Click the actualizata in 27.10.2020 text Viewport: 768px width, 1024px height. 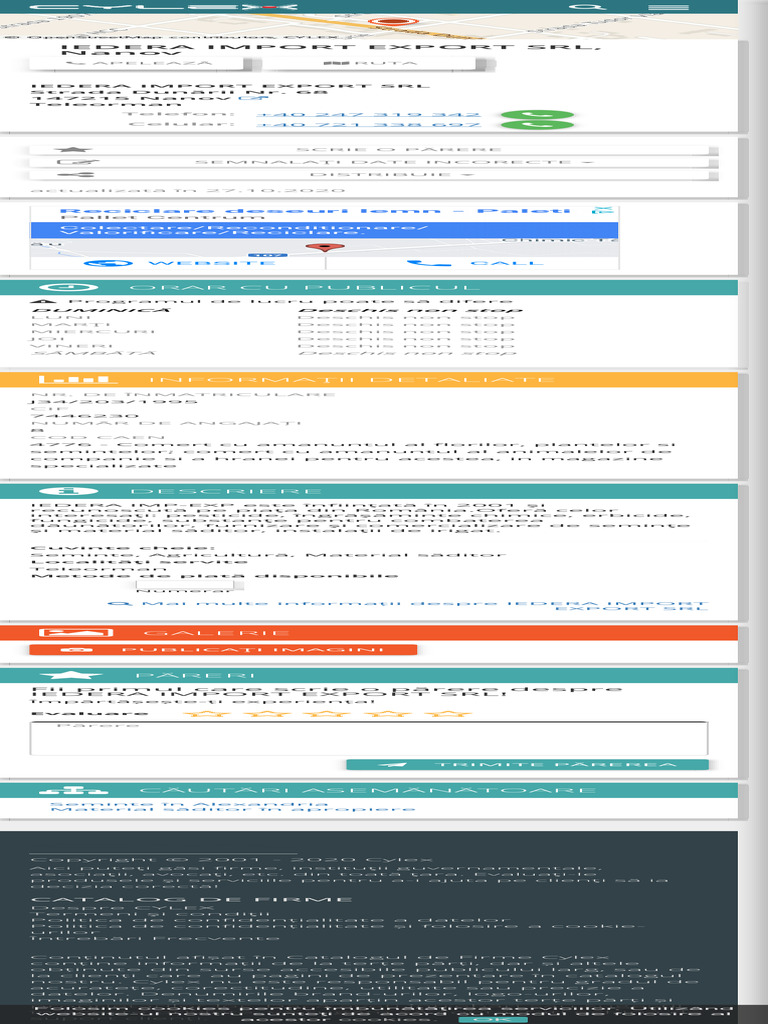pyautogui.click(x=188, y=190)
